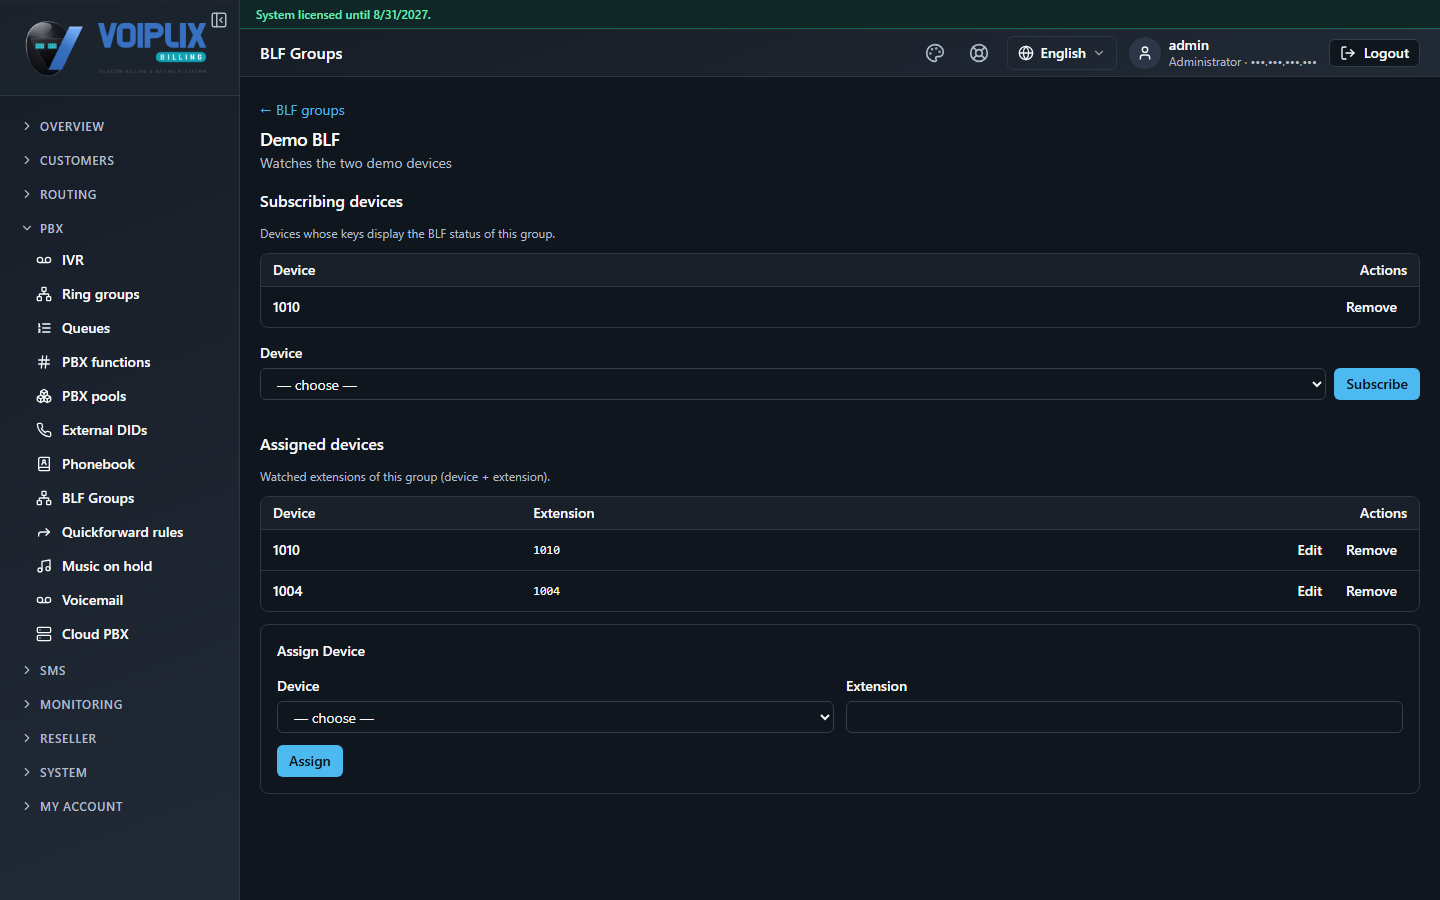Open Cloud PBX menu item

pos(95,634)
